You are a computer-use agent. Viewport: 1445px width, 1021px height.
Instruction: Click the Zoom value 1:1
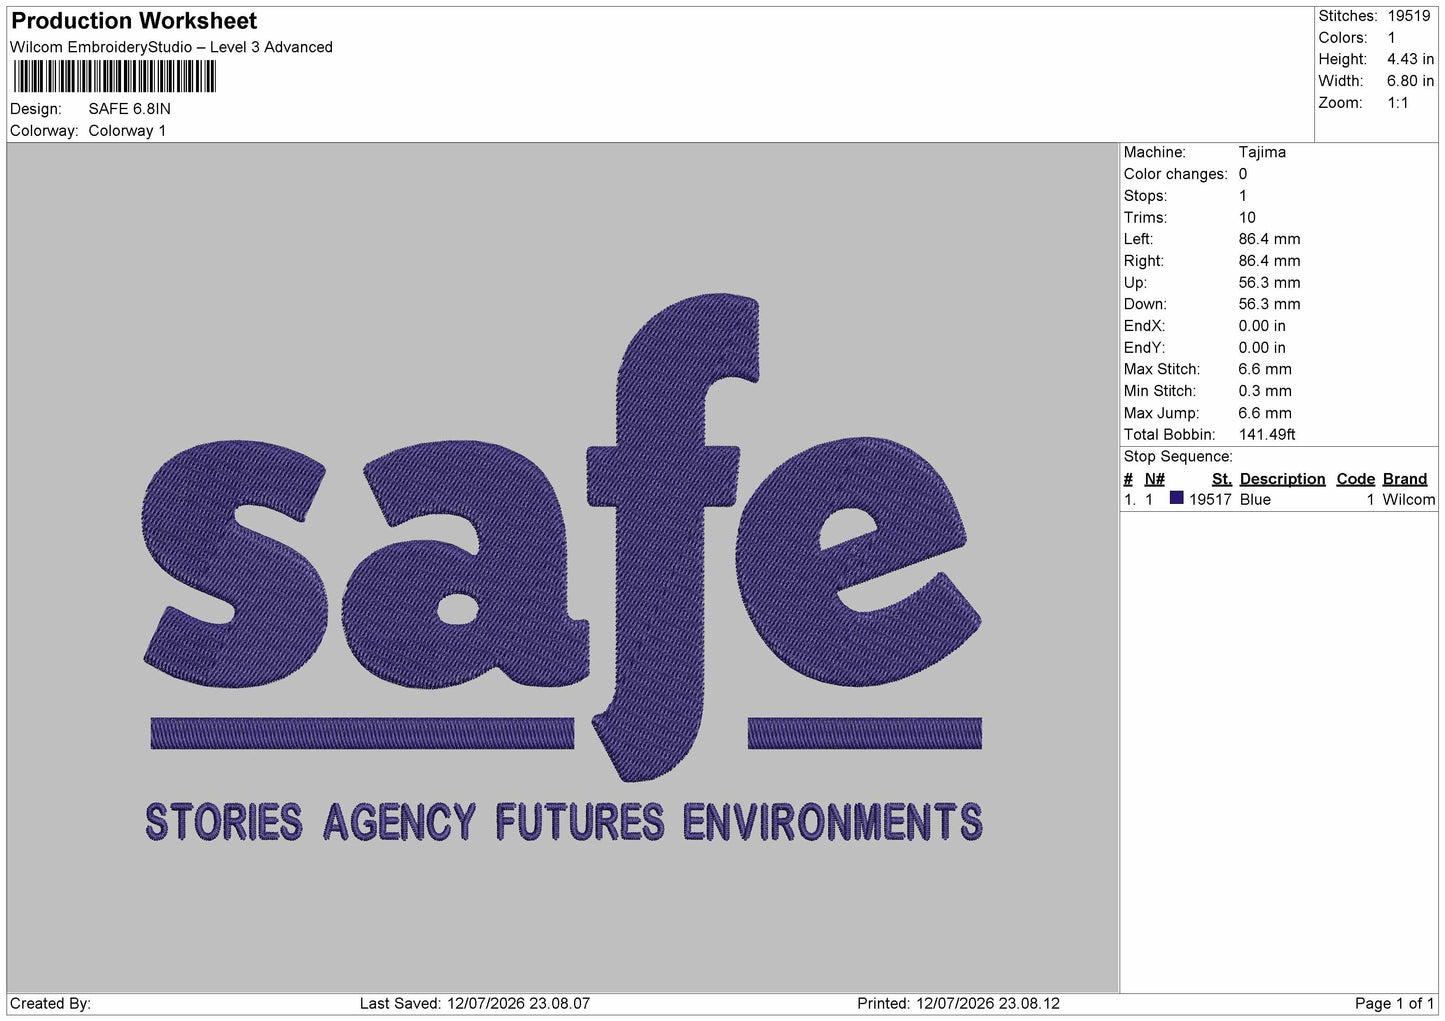(1397, 103)
